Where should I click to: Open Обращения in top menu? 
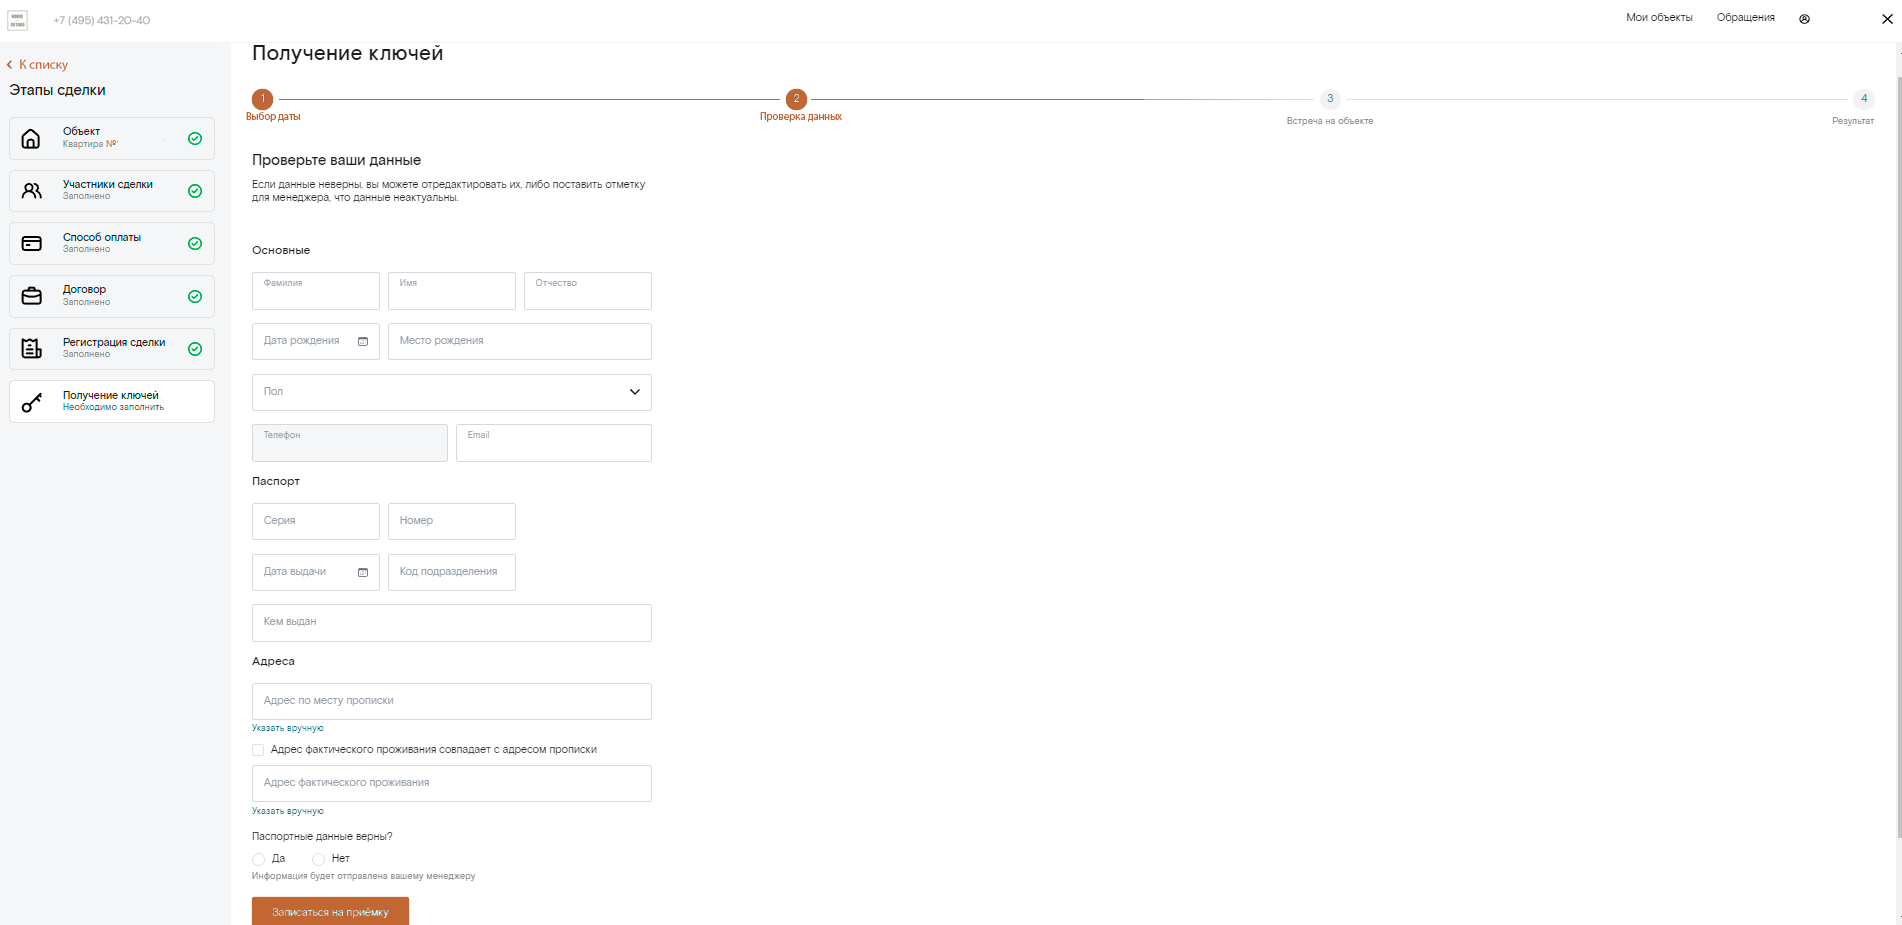[x=1745, y=18]
